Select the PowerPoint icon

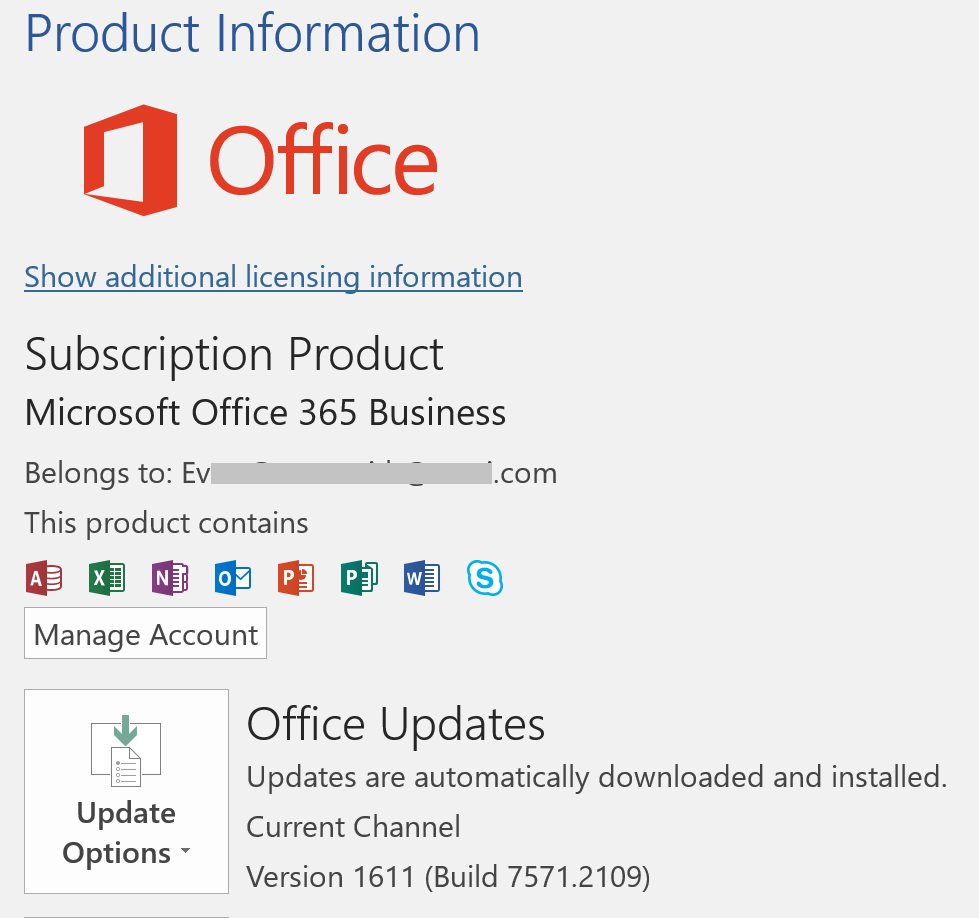click(295, 578)
